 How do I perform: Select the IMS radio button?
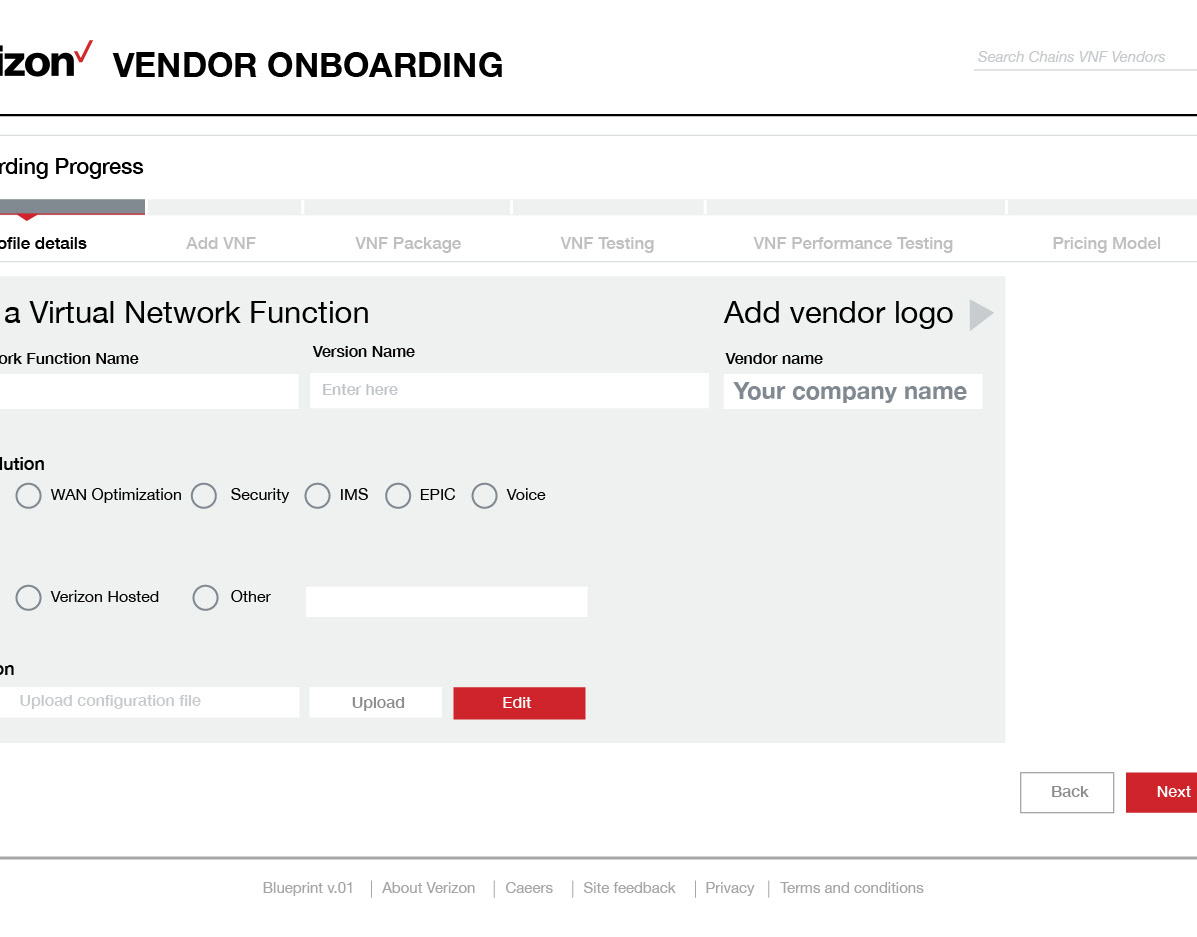[x=318, y=496]
